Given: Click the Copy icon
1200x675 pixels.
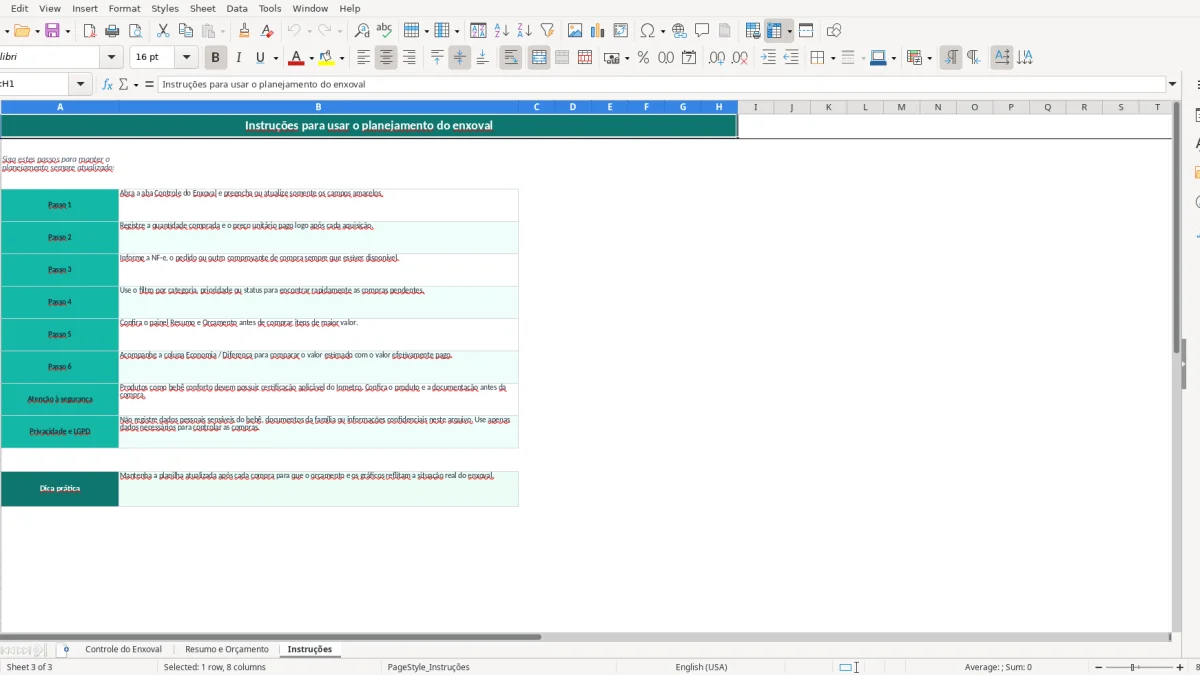Looking at the screenshot, I should [x=185, y=31].
